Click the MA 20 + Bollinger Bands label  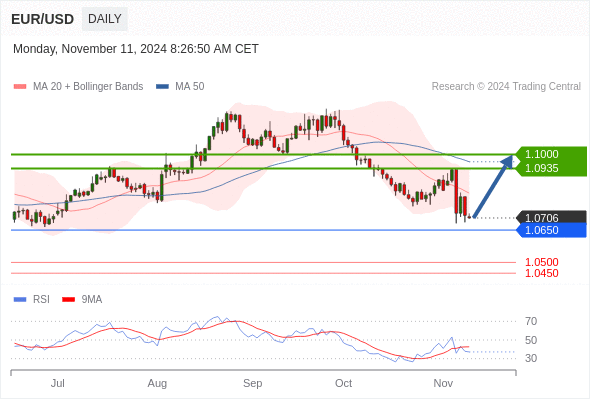point(88,87)
